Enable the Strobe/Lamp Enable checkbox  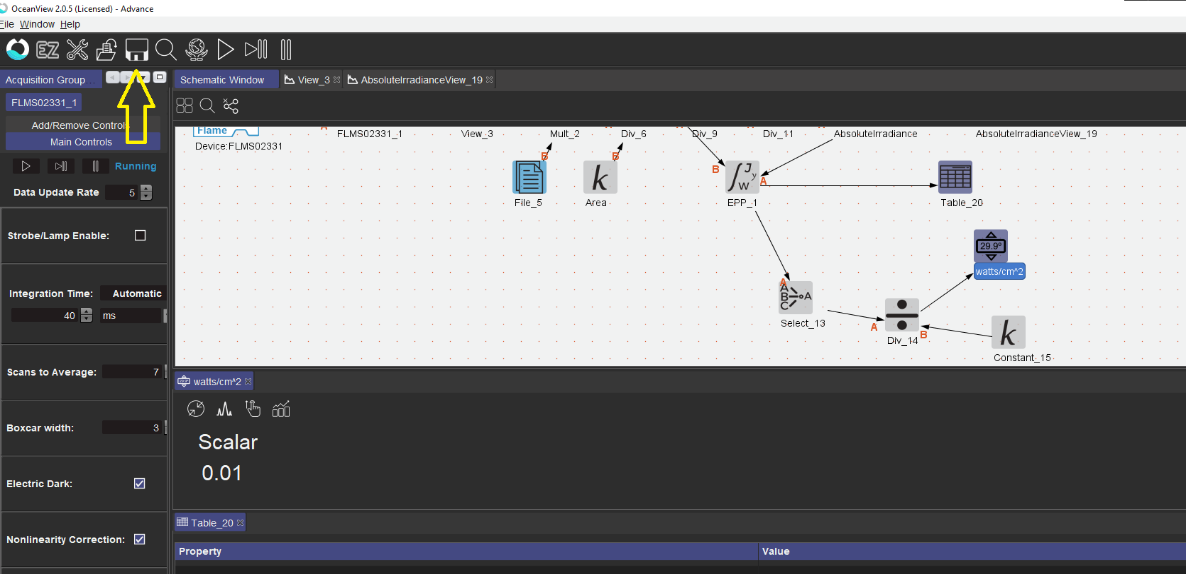pos(140,235)
